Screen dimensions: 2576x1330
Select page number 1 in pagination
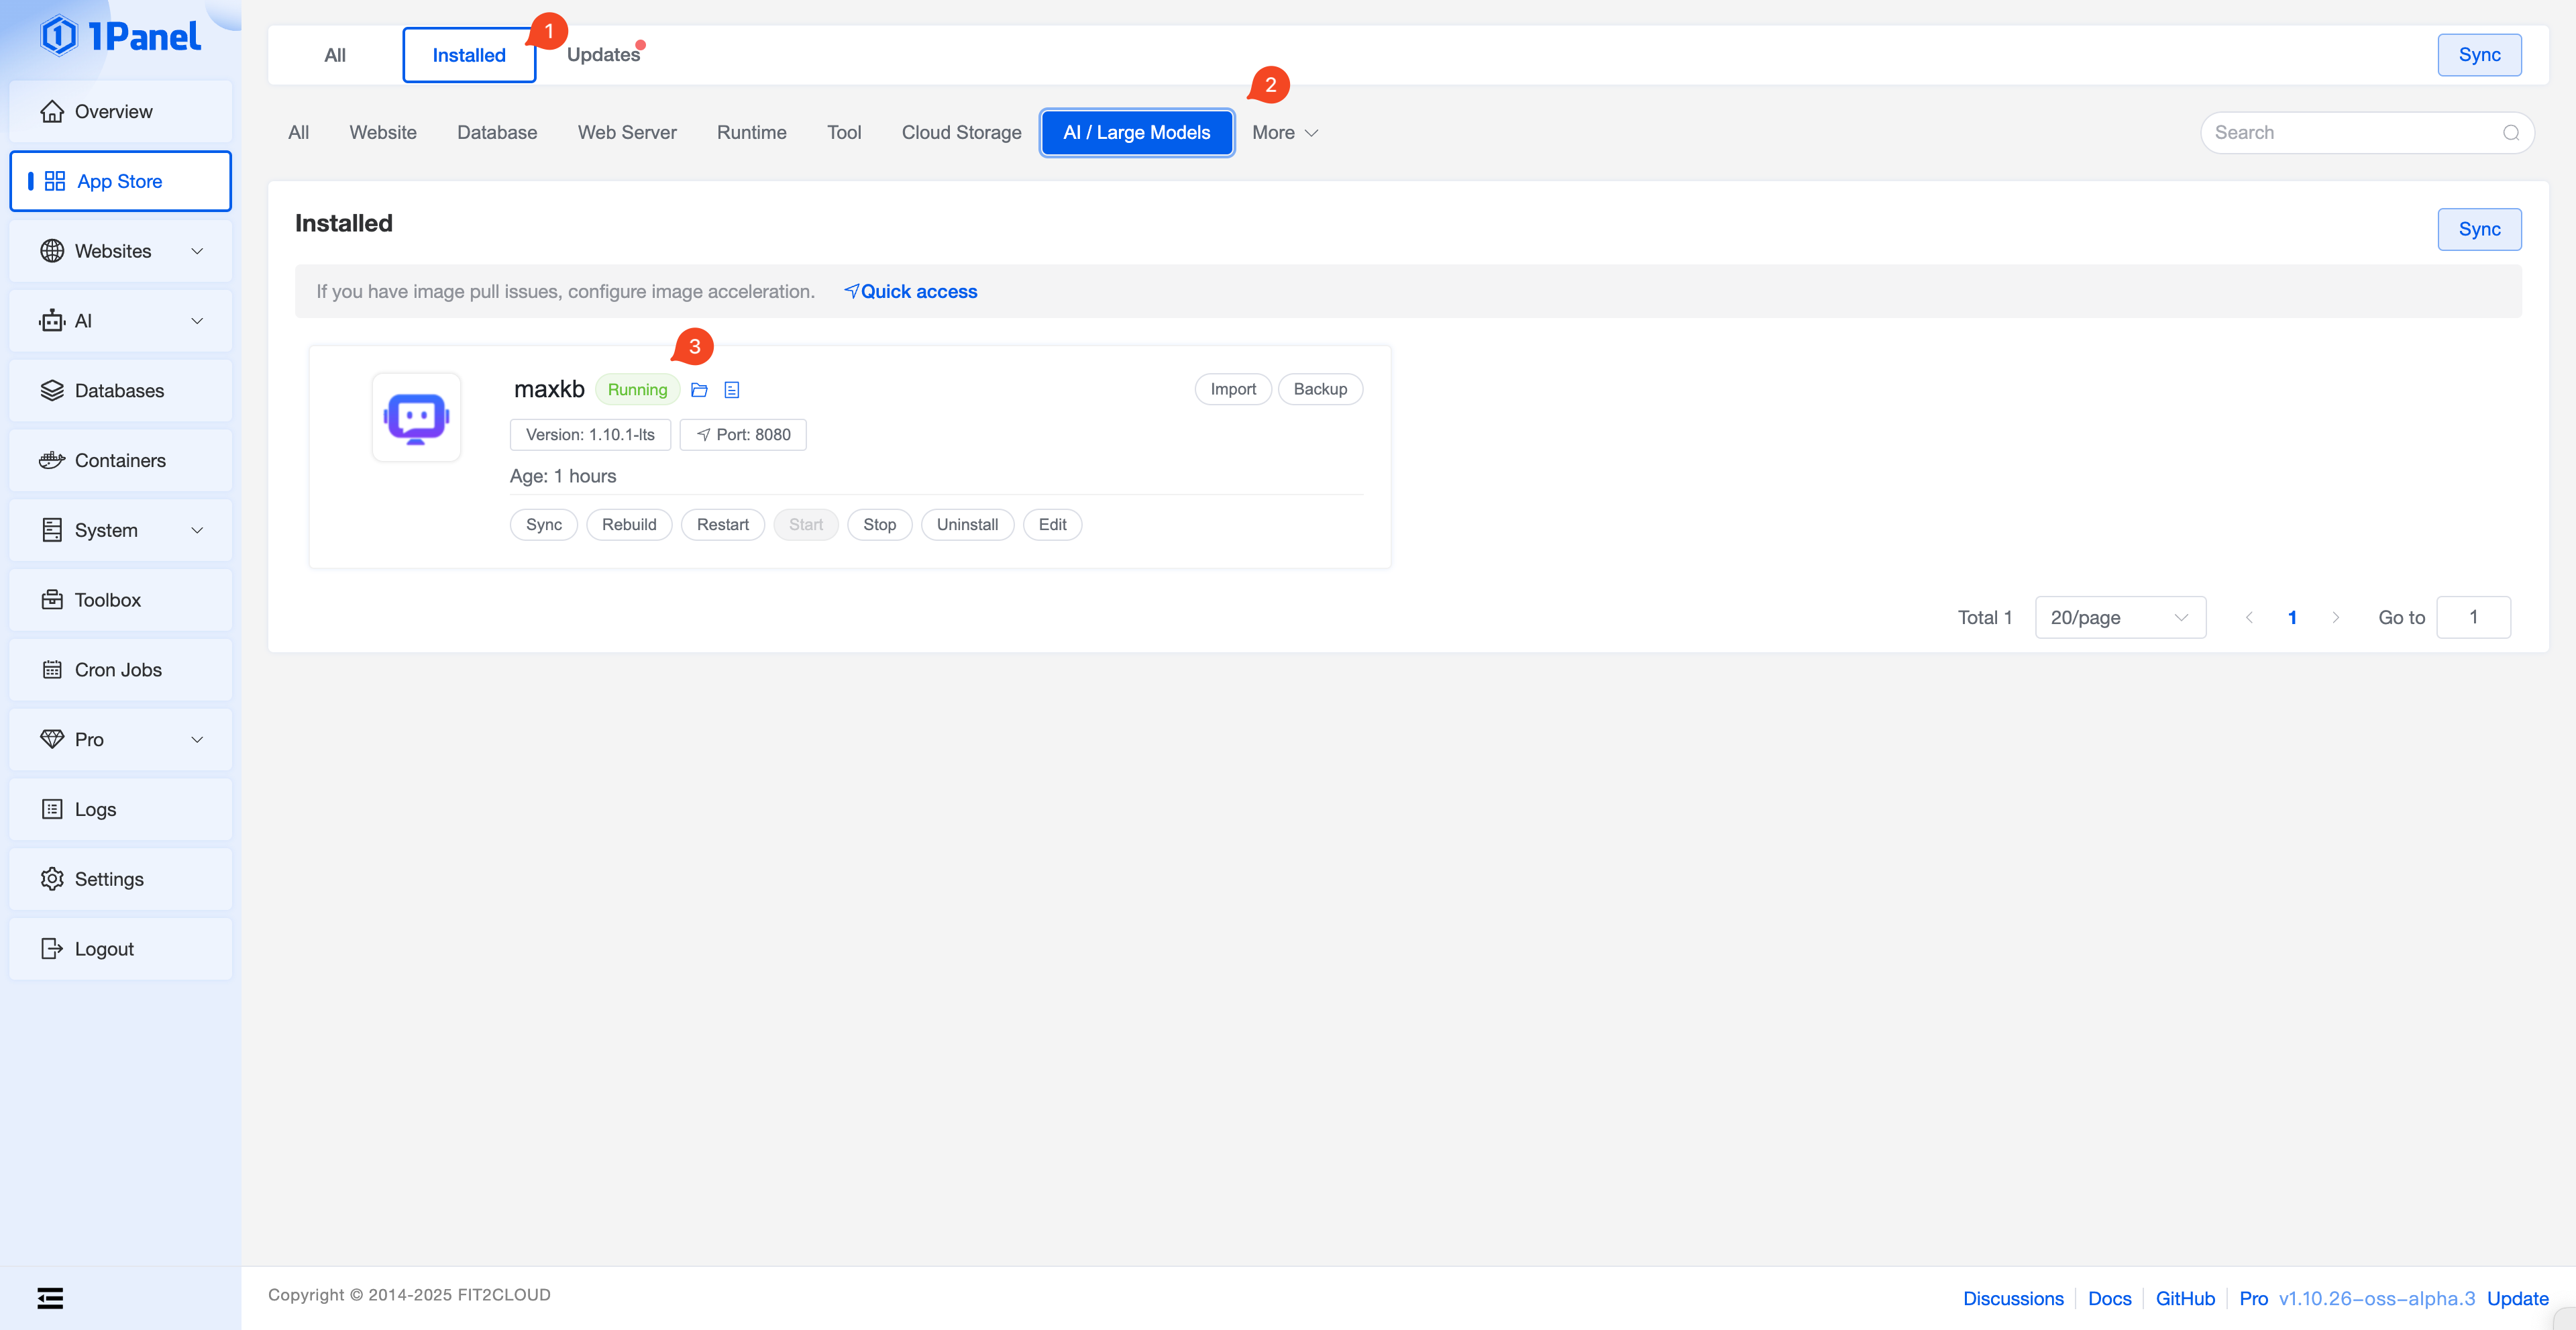click(2292, 618)
